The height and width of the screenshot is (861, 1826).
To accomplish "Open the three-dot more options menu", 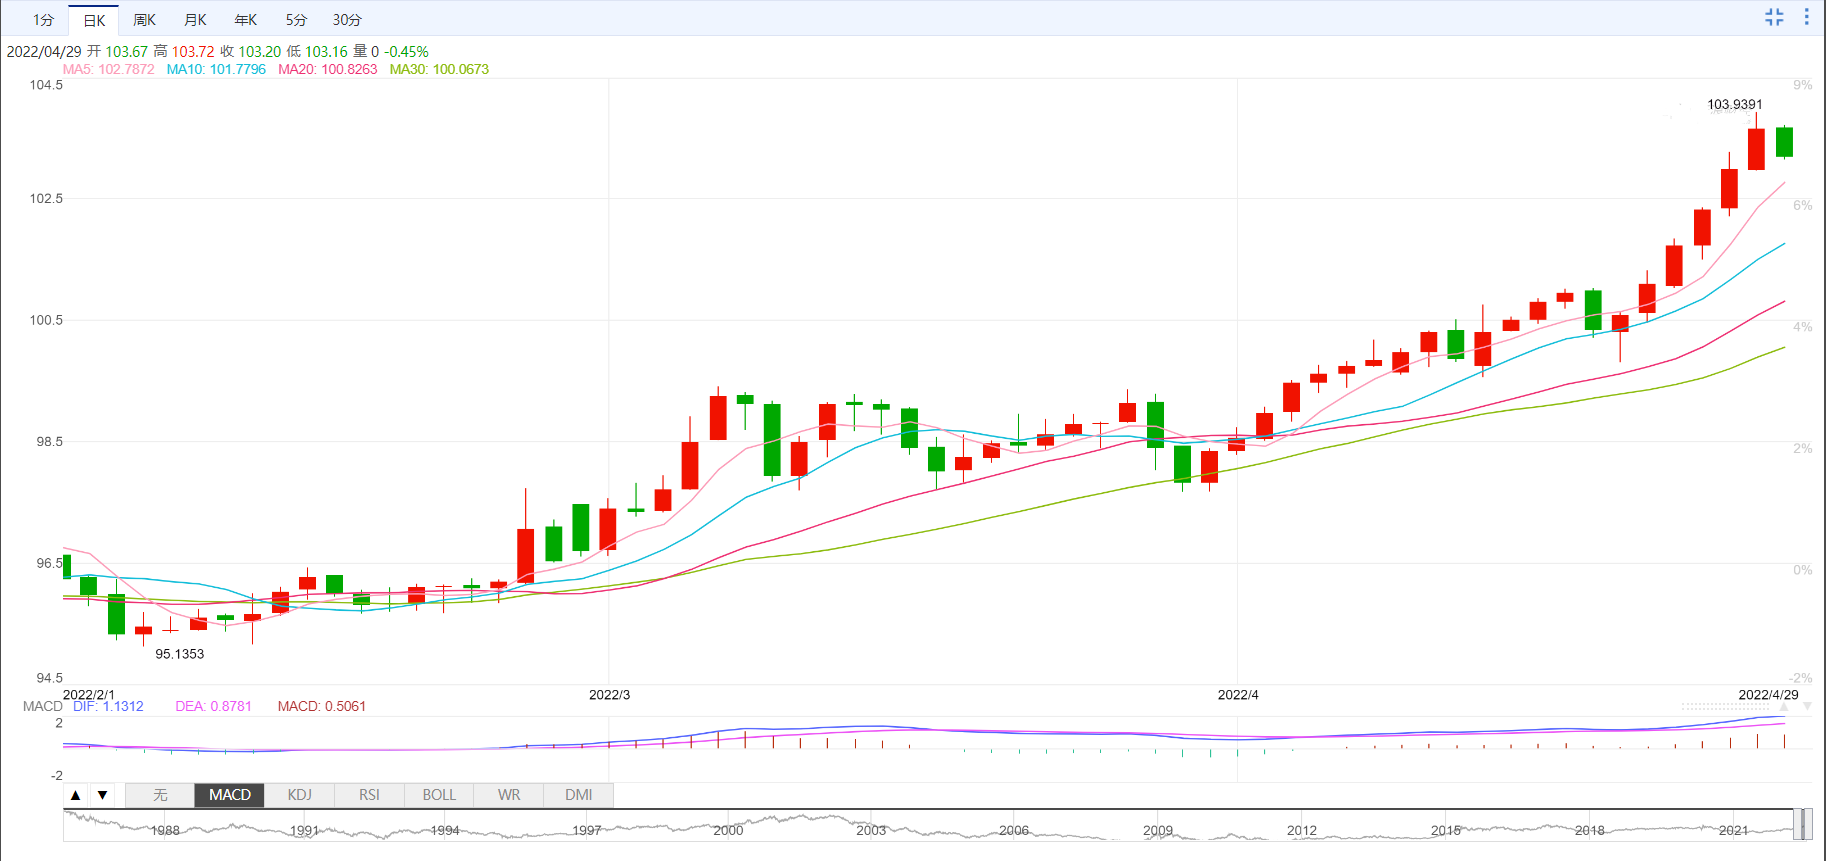I will pos(1806,17).
